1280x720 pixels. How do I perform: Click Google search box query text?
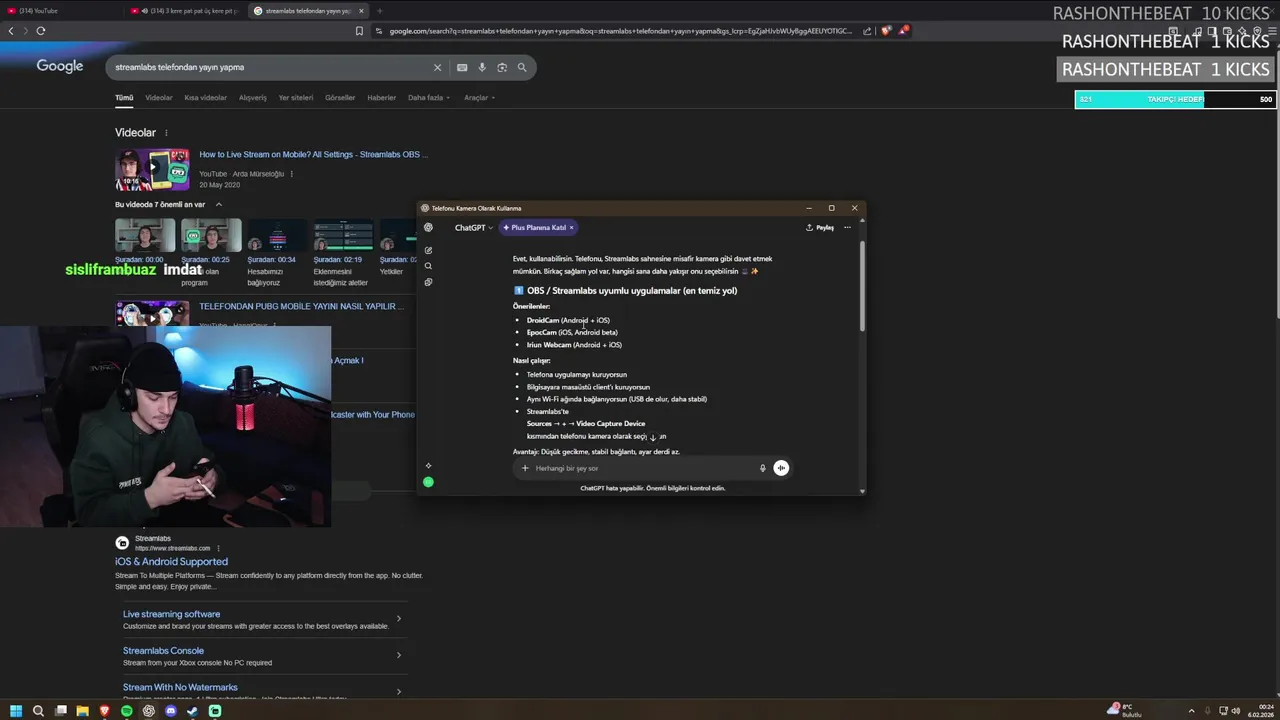click(179, 67)
